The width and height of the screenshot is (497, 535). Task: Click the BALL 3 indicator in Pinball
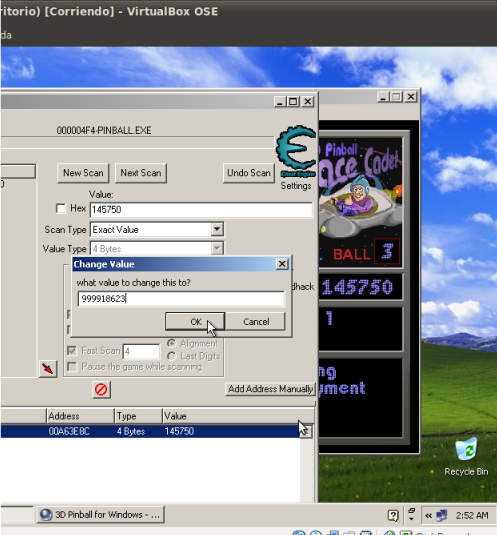[x=366, y=253]
